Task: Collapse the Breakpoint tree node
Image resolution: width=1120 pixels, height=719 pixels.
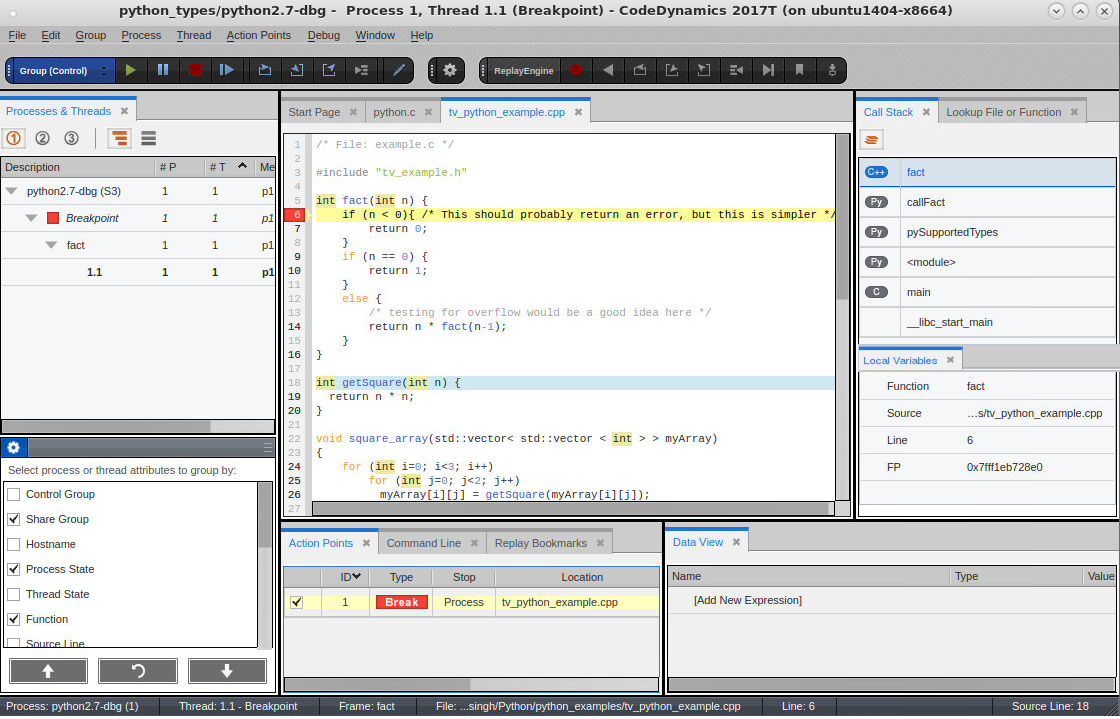Action: (32, 218)
